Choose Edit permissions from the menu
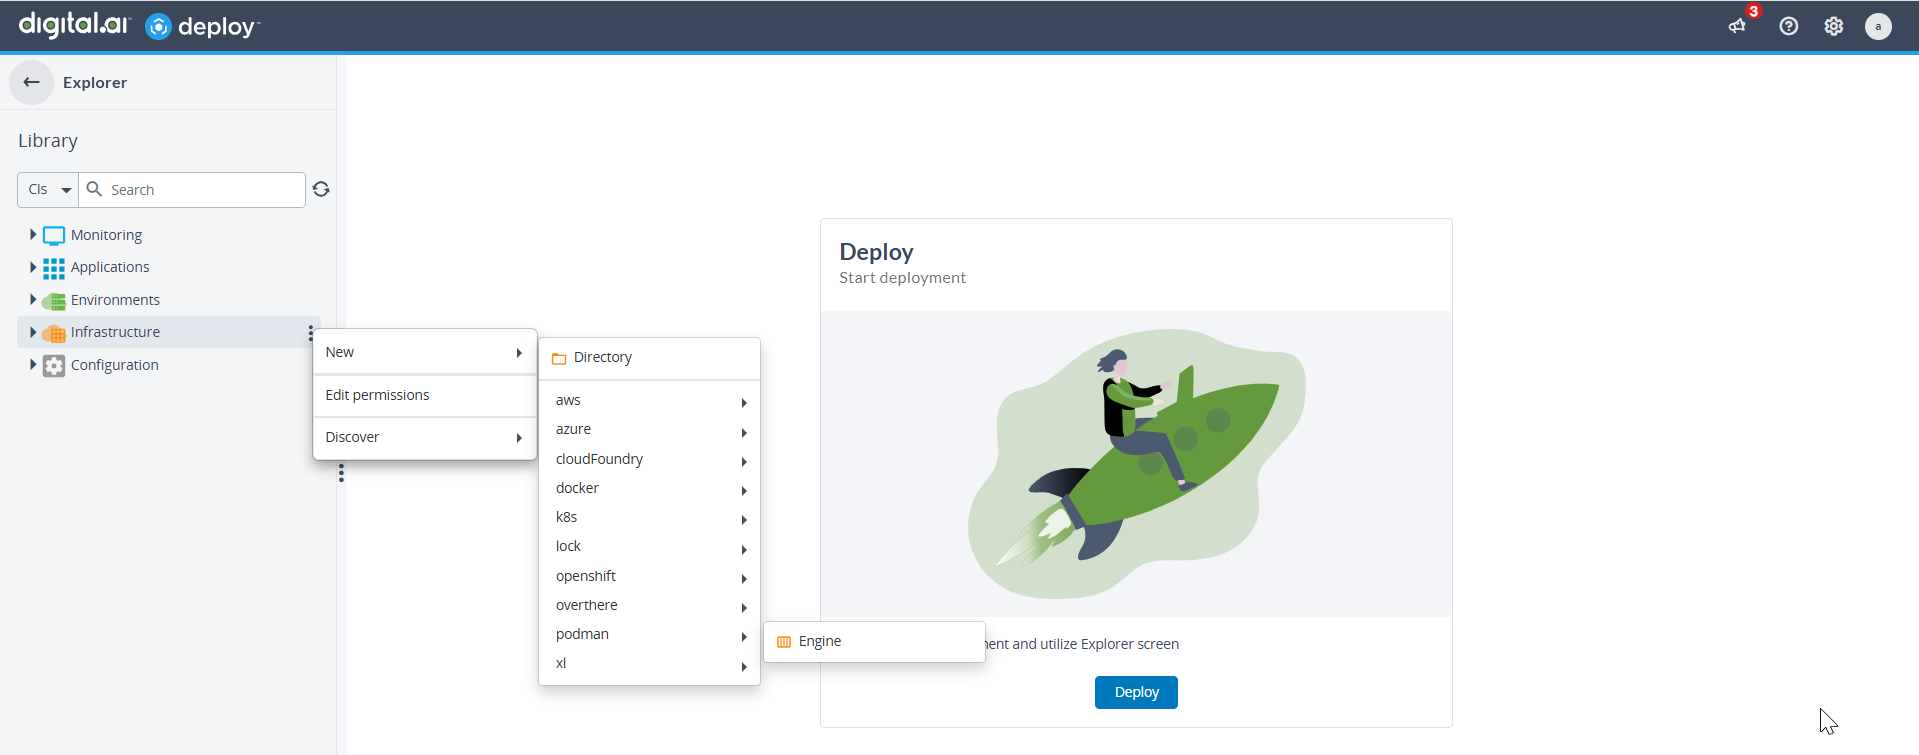The height and width of the screenshot is (755, 1919). pyautogui.click(x=425, y=395)
